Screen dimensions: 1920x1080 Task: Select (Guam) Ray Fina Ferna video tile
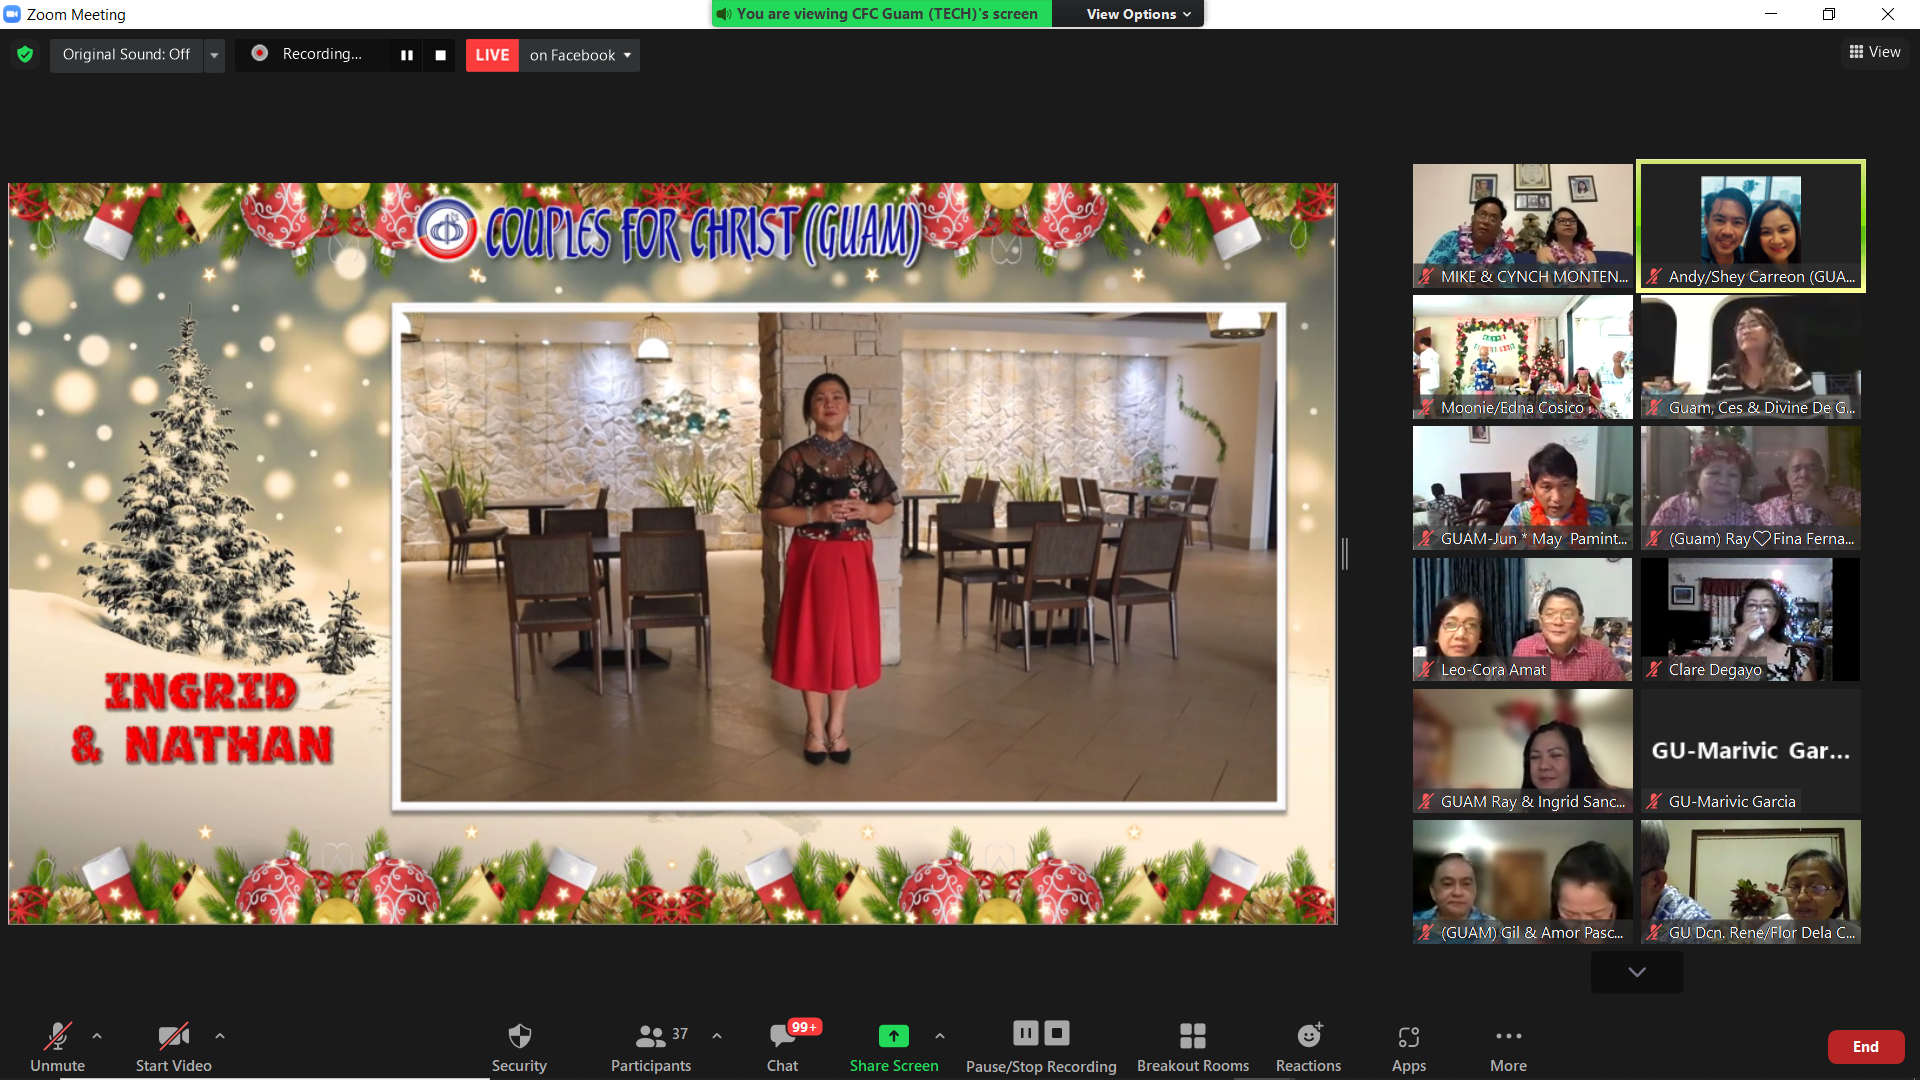(1750, 488)
